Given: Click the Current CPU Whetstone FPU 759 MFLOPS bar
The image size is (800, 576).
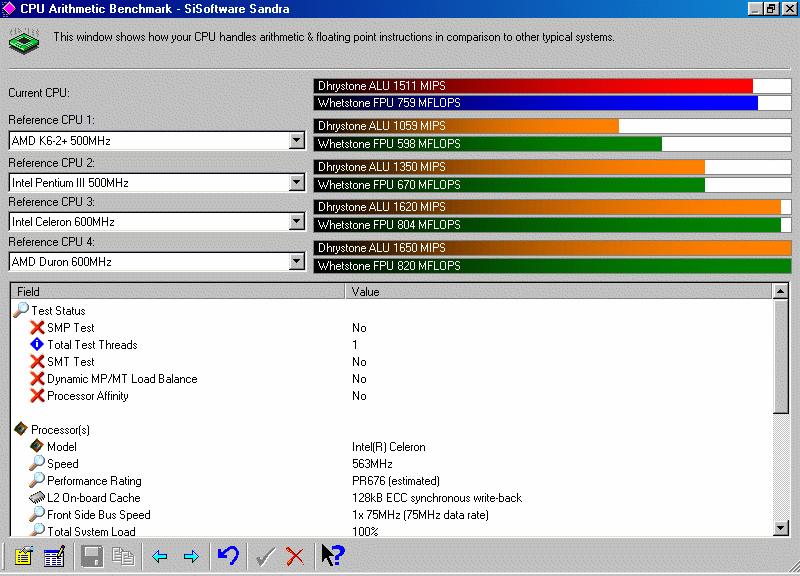Looking at the screenshot, I should click(552, 103).
